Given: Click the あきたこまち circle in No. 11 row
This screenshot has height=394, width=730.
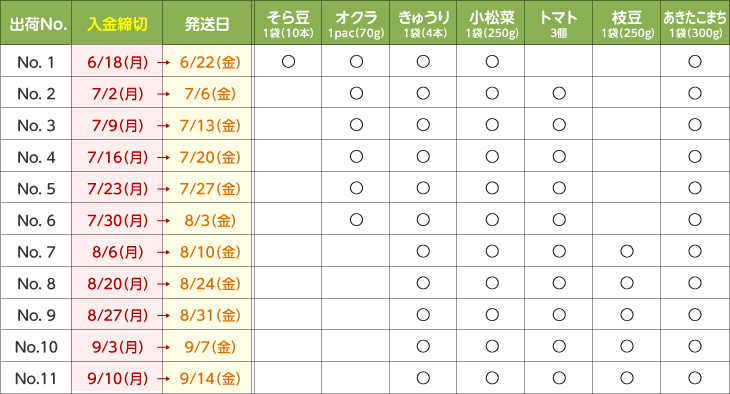Looking at the screenshot, I should point(695,378).
